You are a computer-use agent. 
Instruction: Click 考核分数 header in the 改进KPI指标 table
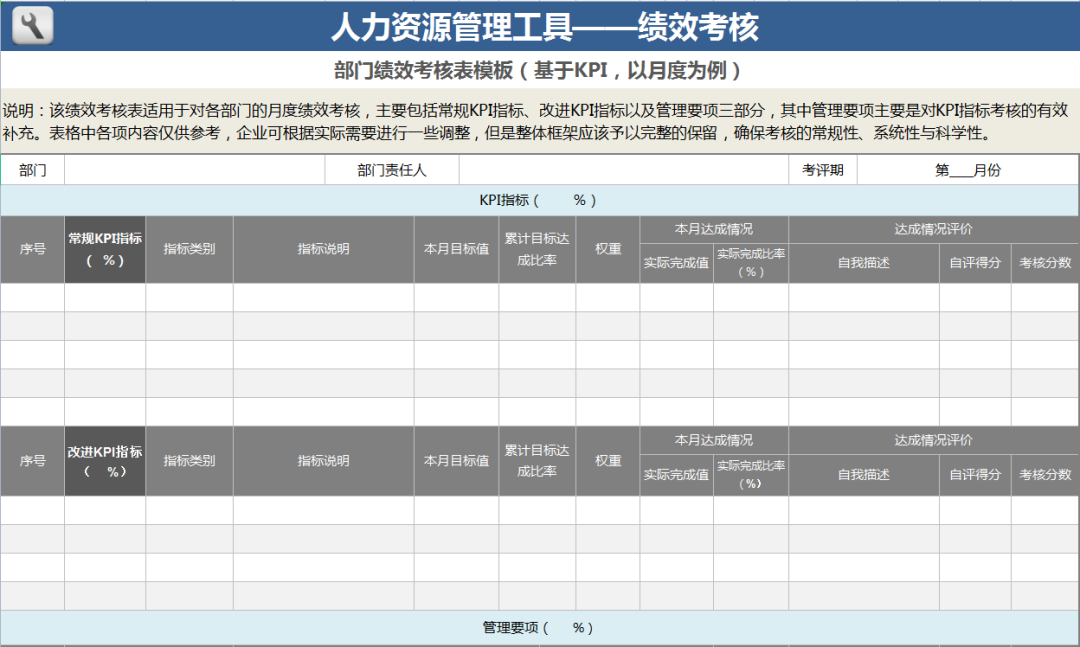[1046, 475]
